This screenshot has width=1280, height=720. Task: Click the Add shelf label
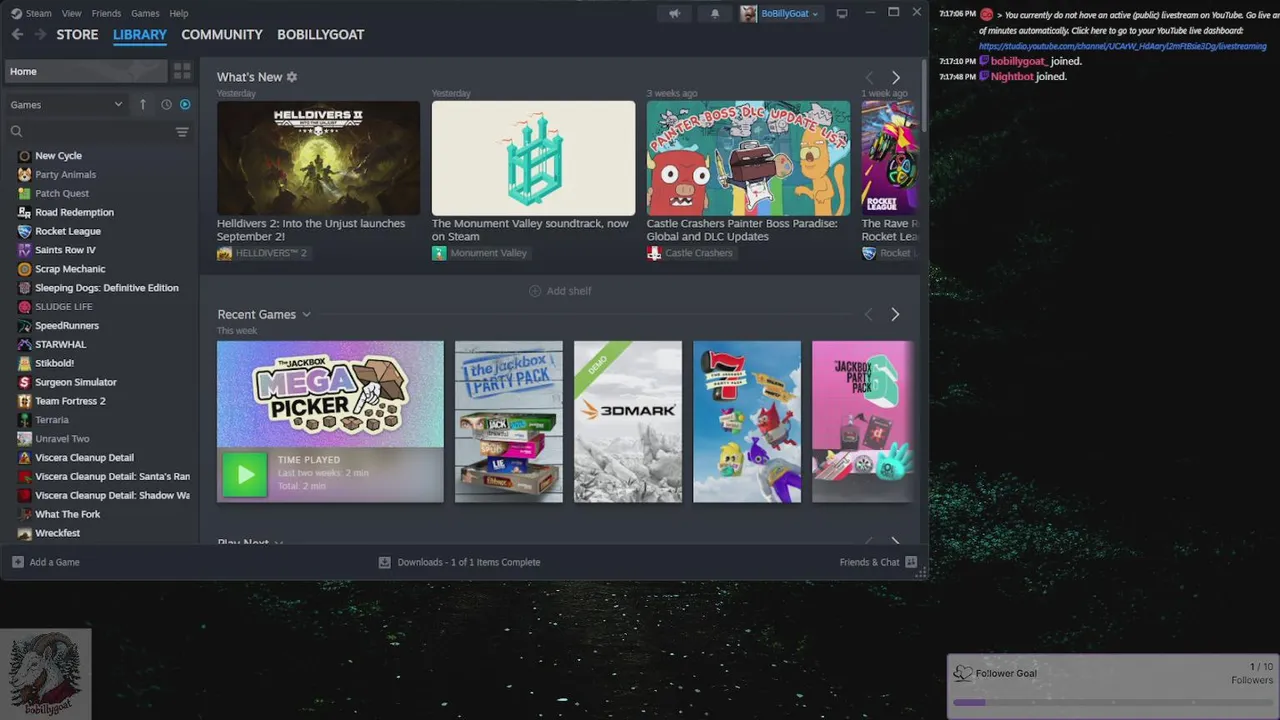569,291
